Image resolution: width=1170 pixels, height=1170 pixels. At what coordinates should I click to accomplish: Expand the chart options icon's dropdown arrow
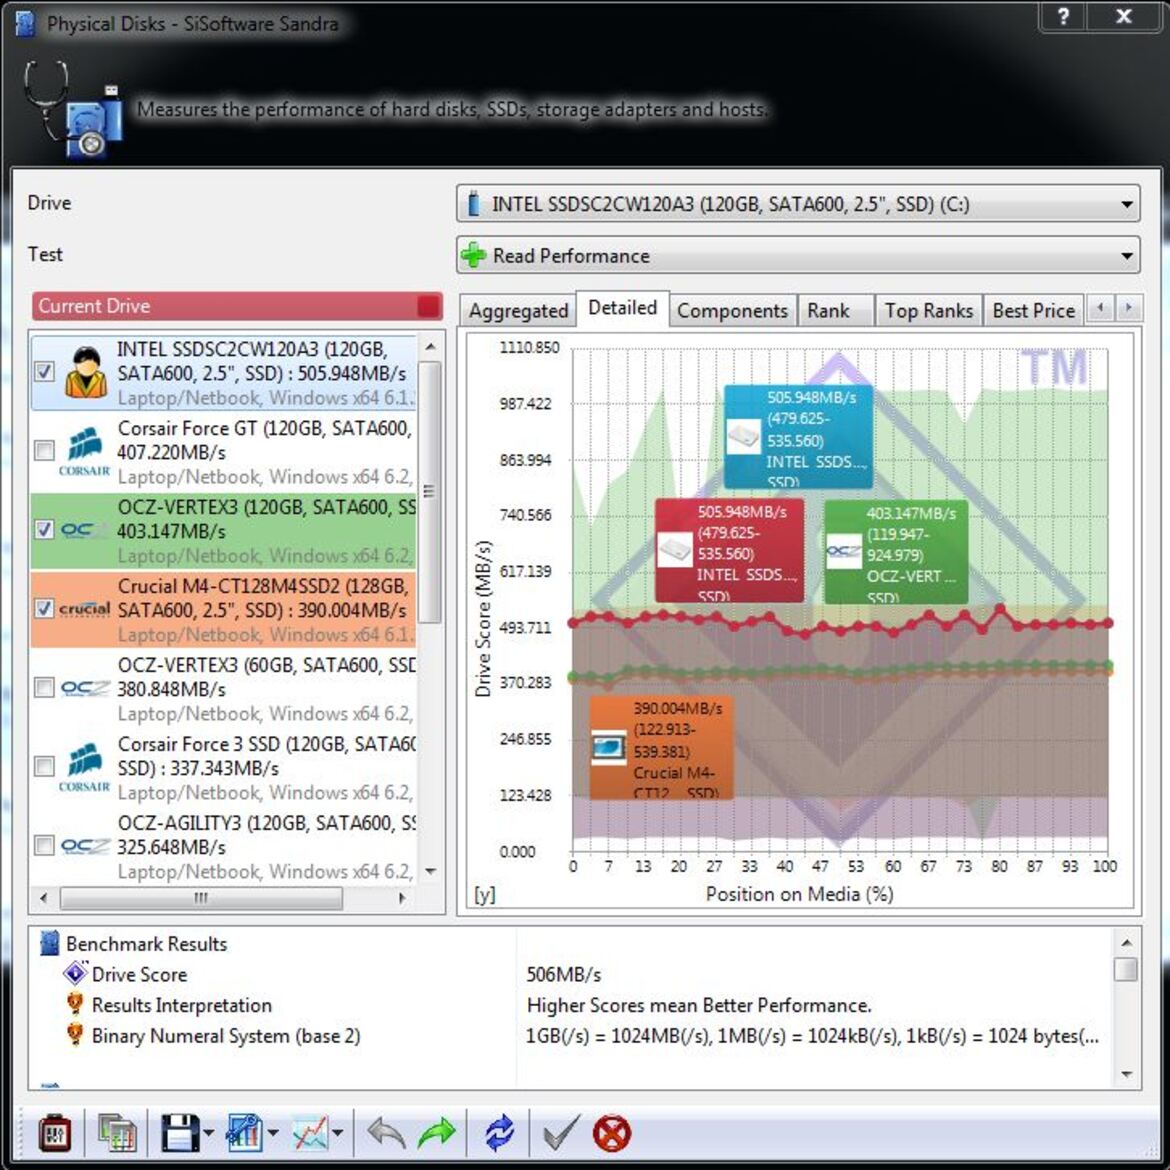click(273, 1133)
